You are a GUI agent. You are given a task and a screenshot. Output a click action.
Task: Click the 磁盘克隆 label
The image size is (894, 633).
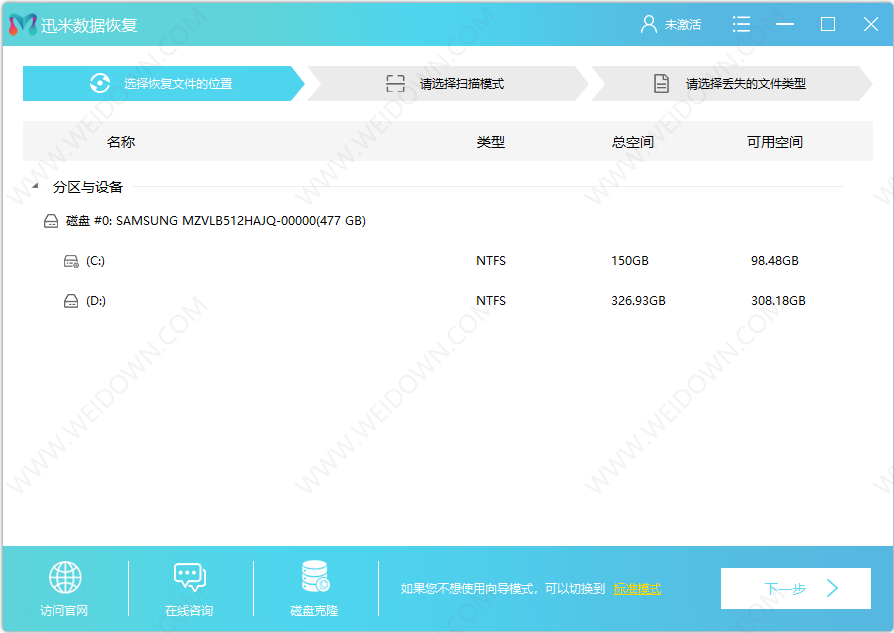pyautogui.click(x=314, y=610)
